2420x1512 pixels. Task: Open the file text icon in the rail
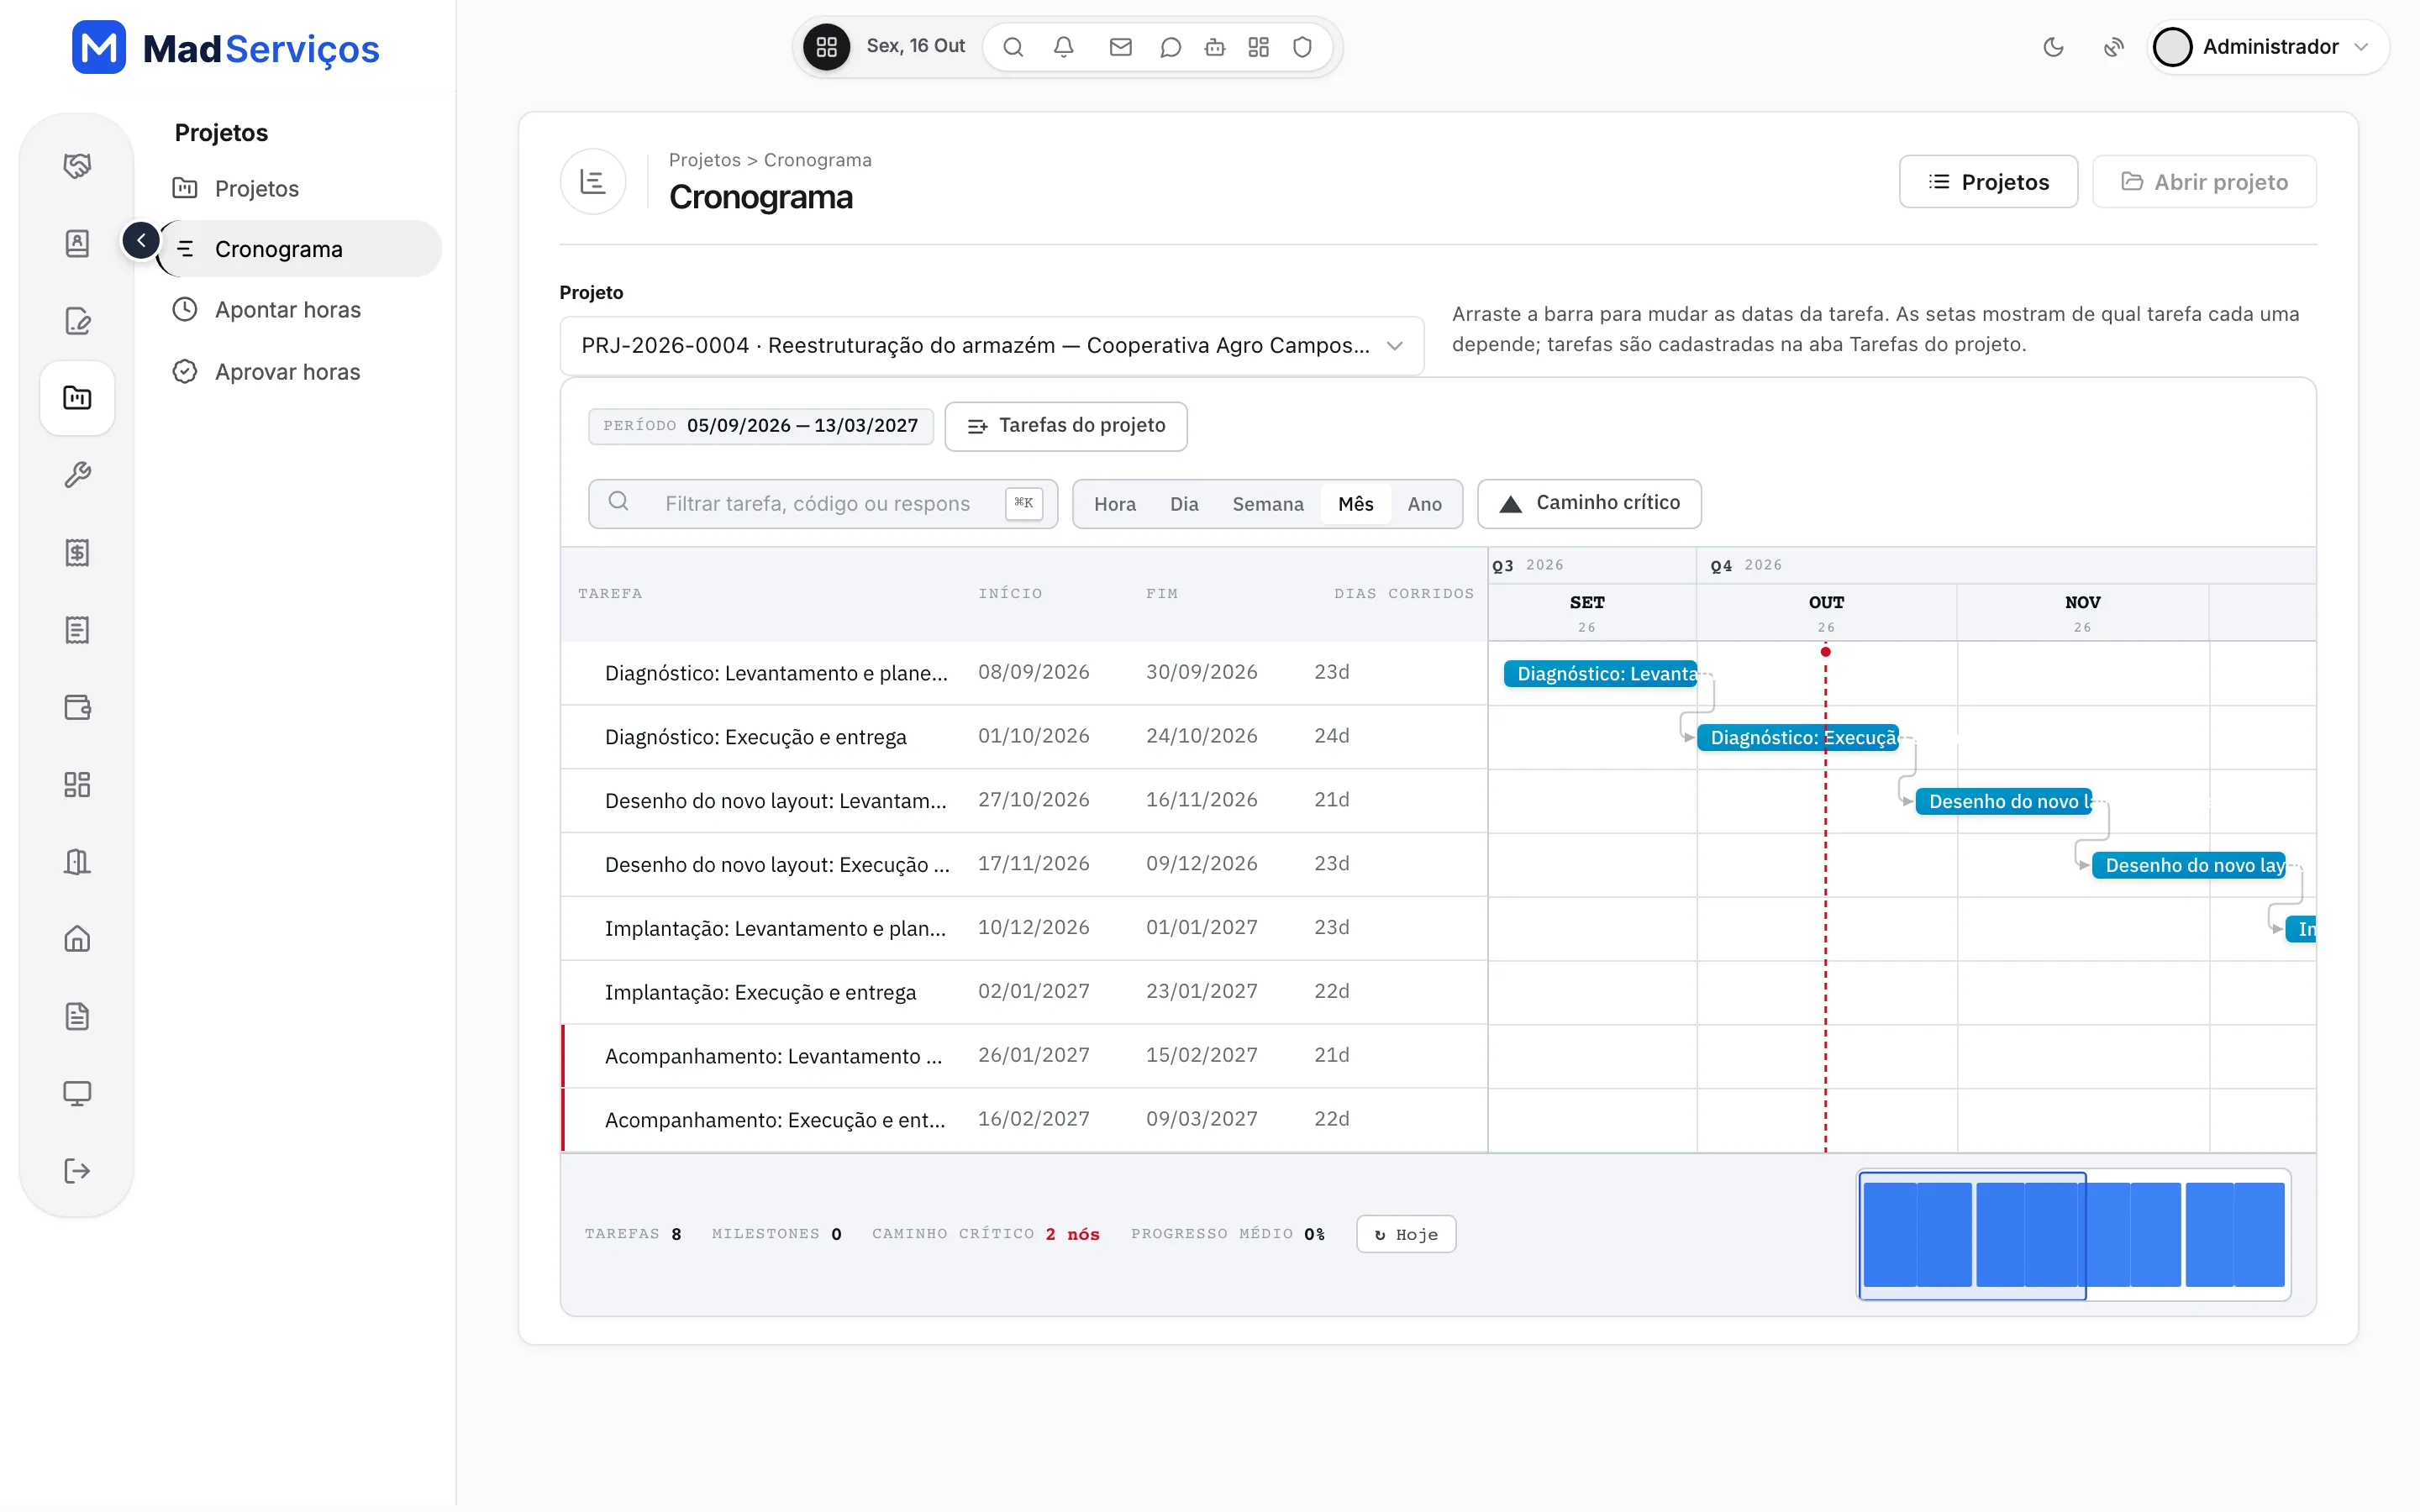pos(77,1017)
